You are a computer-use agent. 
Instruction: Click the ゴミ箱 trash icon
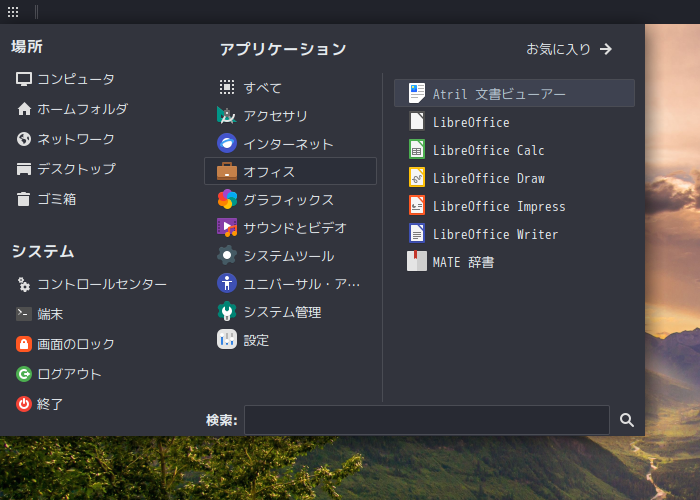pos(24,199)
